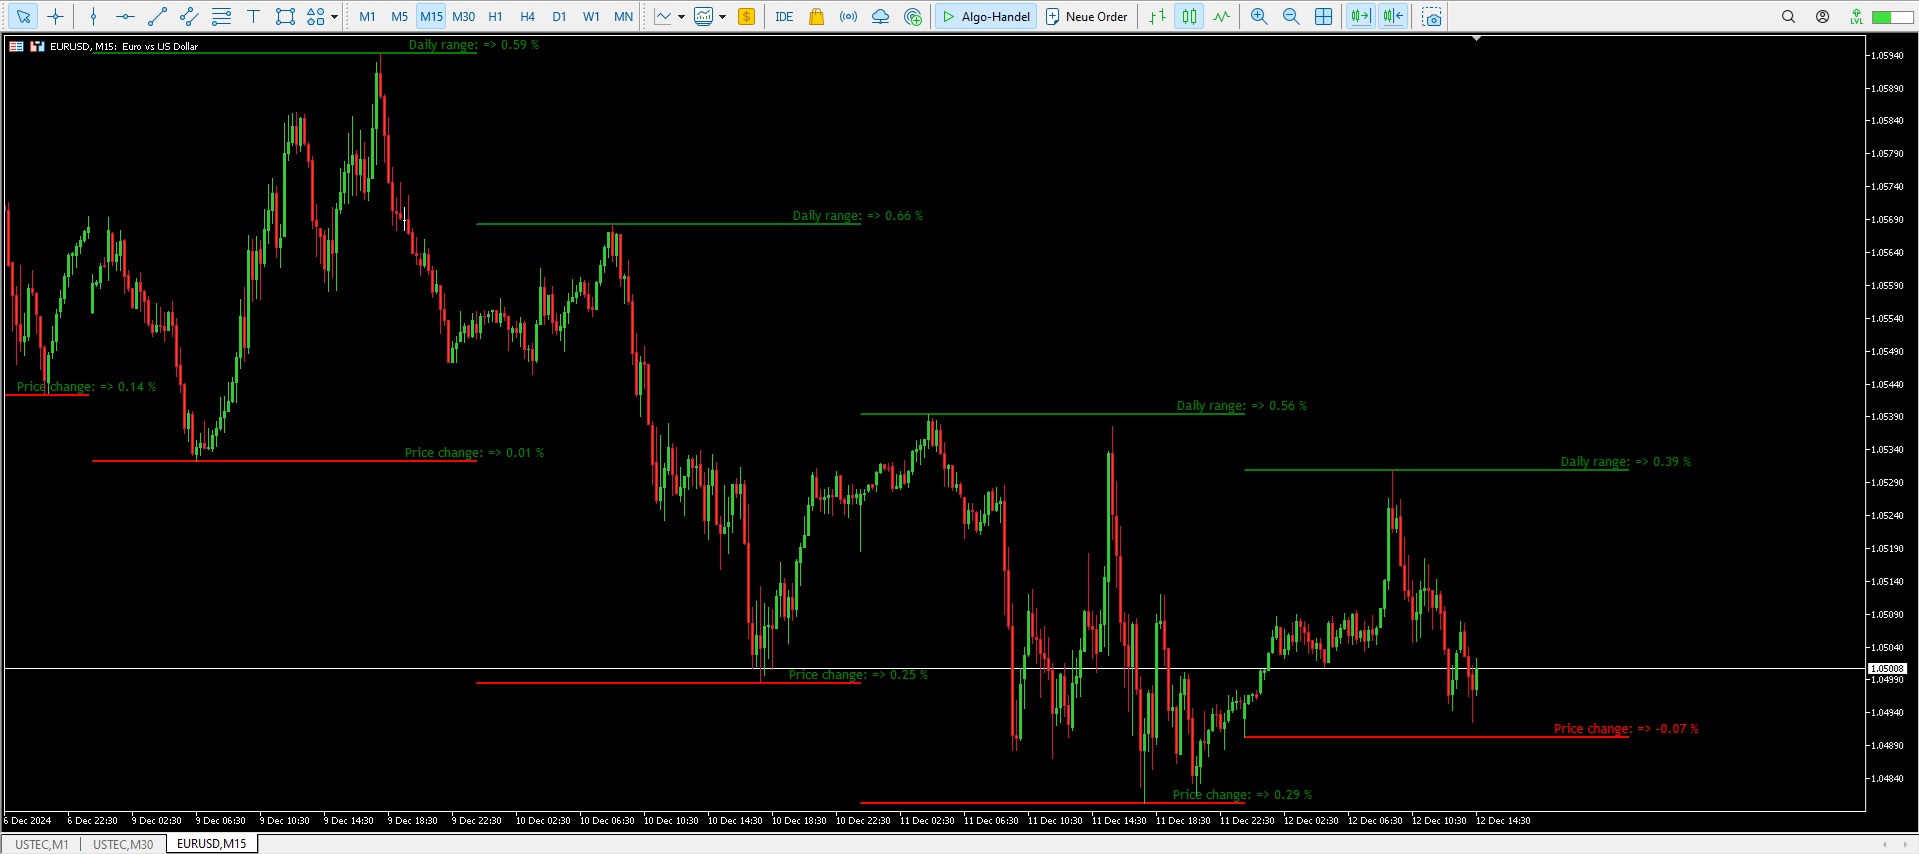1919x854 pixels.
Task: Open the search magnifier
Action: click(1788, 16)
